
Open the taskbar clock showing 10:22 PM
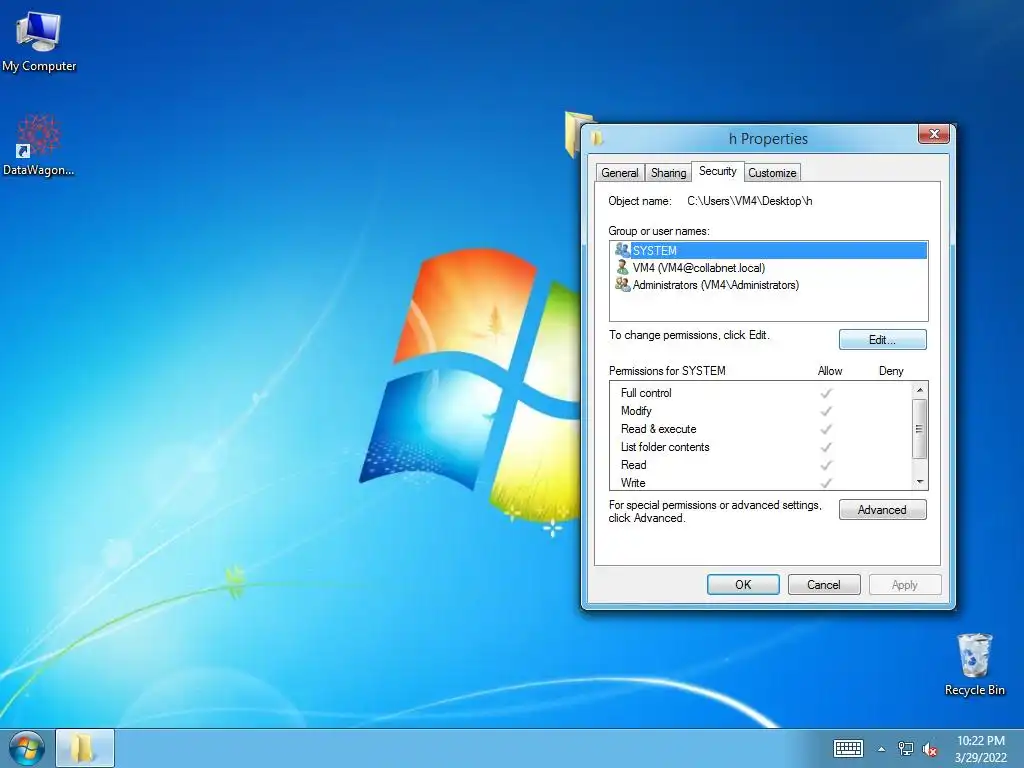tap(980, 749)
